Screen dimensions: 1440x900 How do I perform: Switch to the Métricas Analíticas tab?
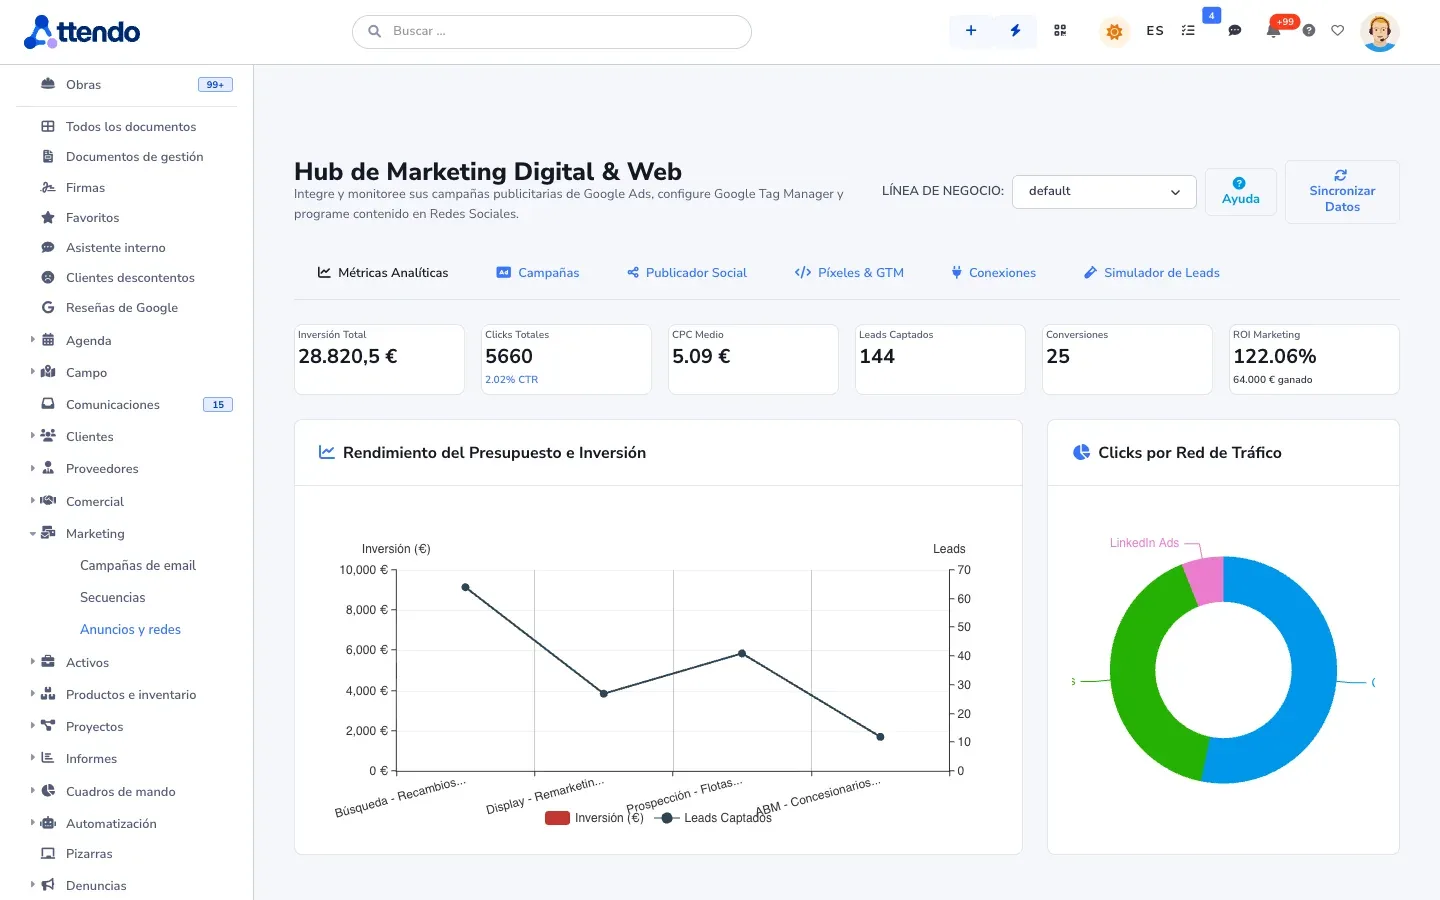(x=383, y=273)
